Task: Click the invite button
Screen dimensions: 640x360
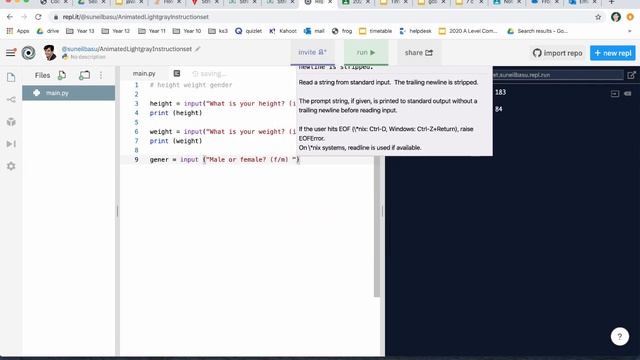Action: (x=312, y=52)
